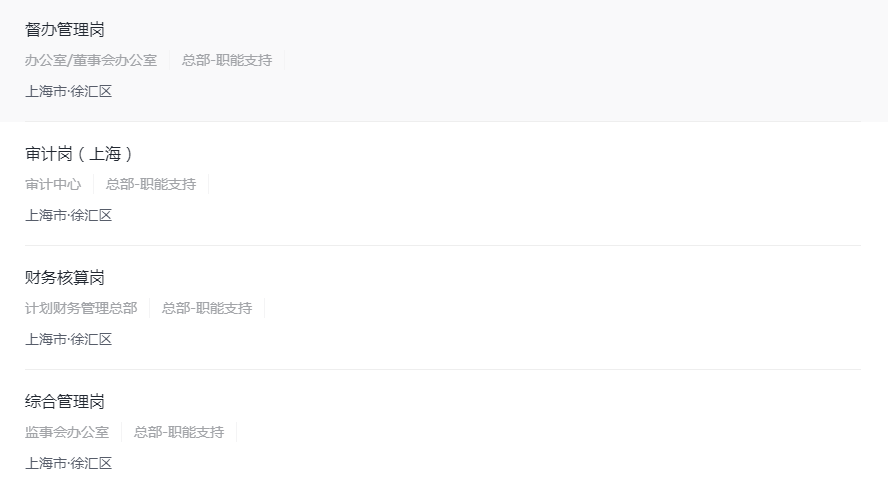Click the 办公室/董事会办公室 department label
The height and width of the screenshot is (488, 888).
[91, 60]
